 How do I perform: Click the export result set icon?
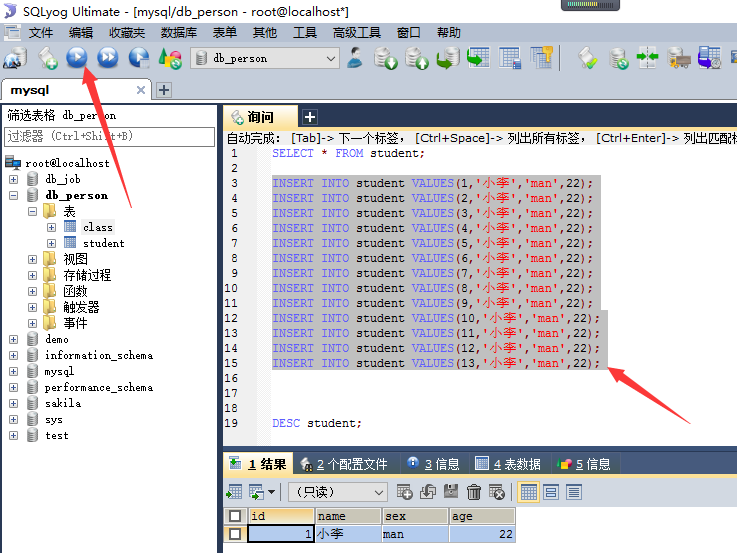coord(234,492)
